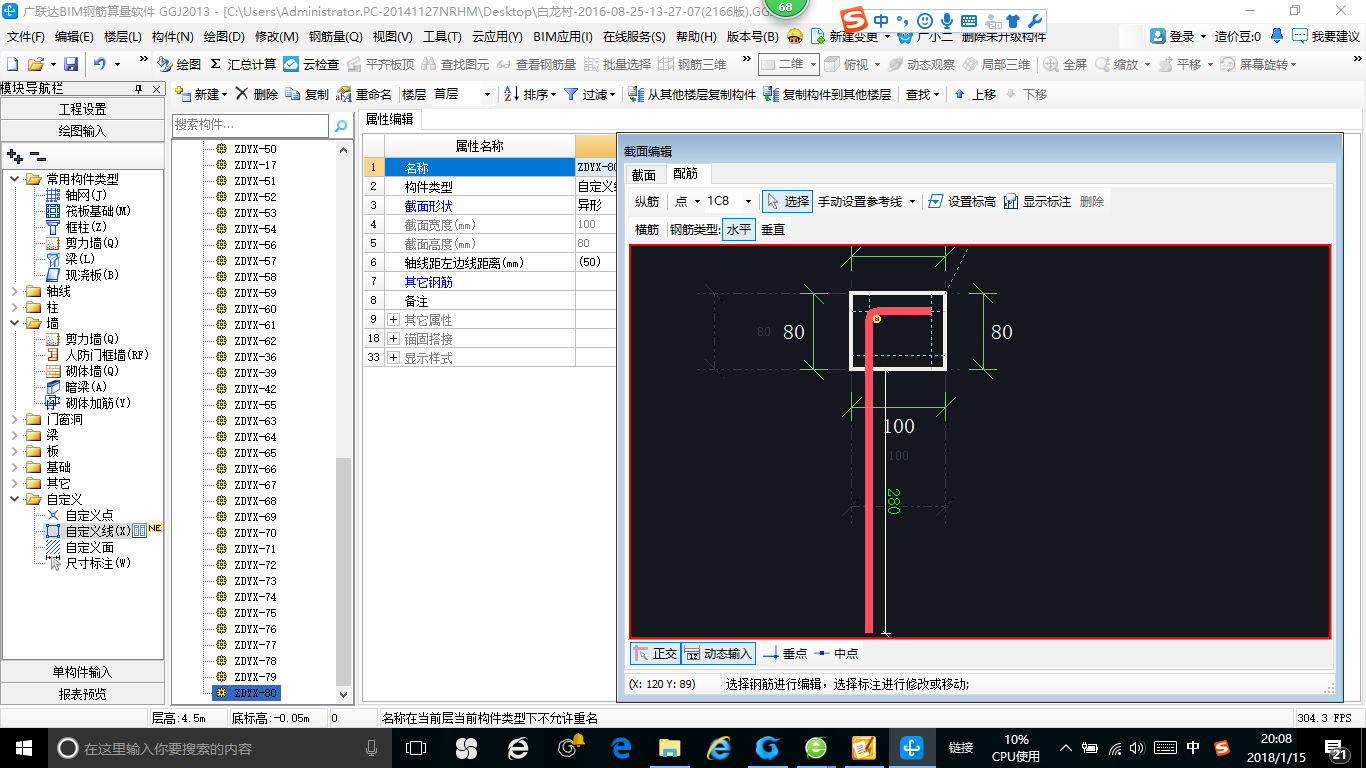Open the 过滤 filter dropdown
This screenshot has width=1366, height=768.
coord(591,94)
